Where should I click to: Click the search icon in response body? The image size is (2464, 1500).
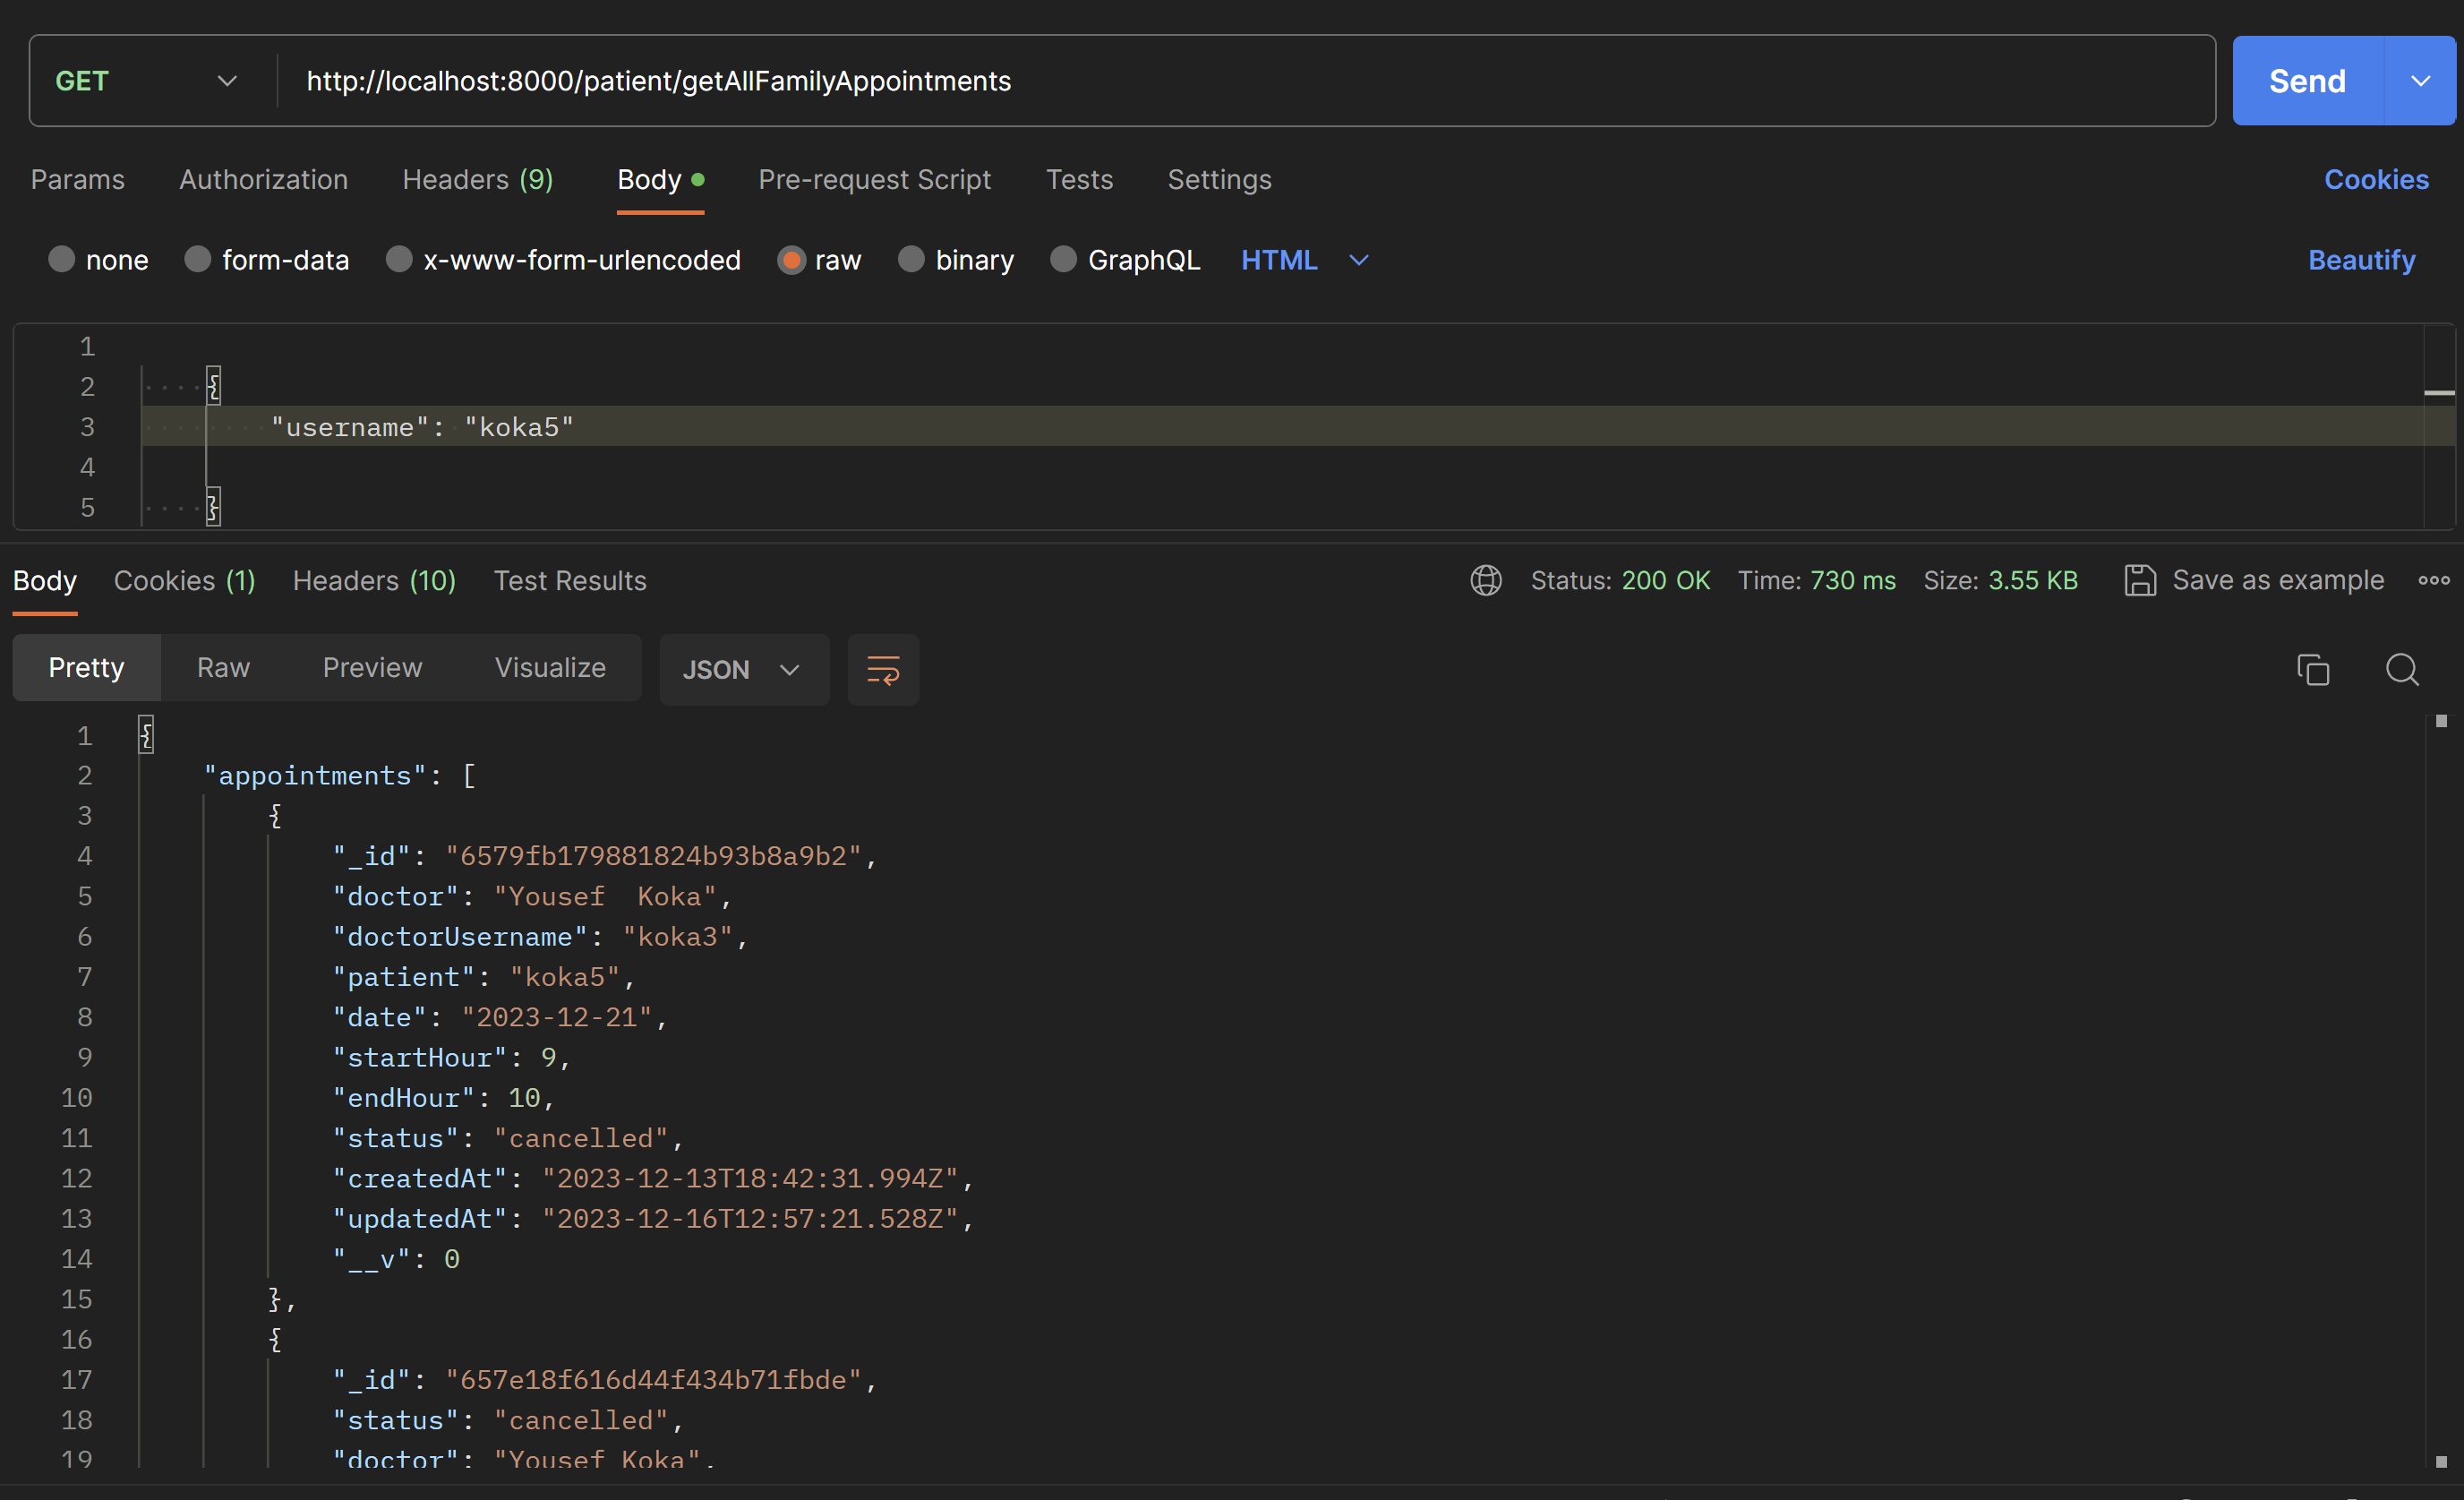pos(2400,667)
